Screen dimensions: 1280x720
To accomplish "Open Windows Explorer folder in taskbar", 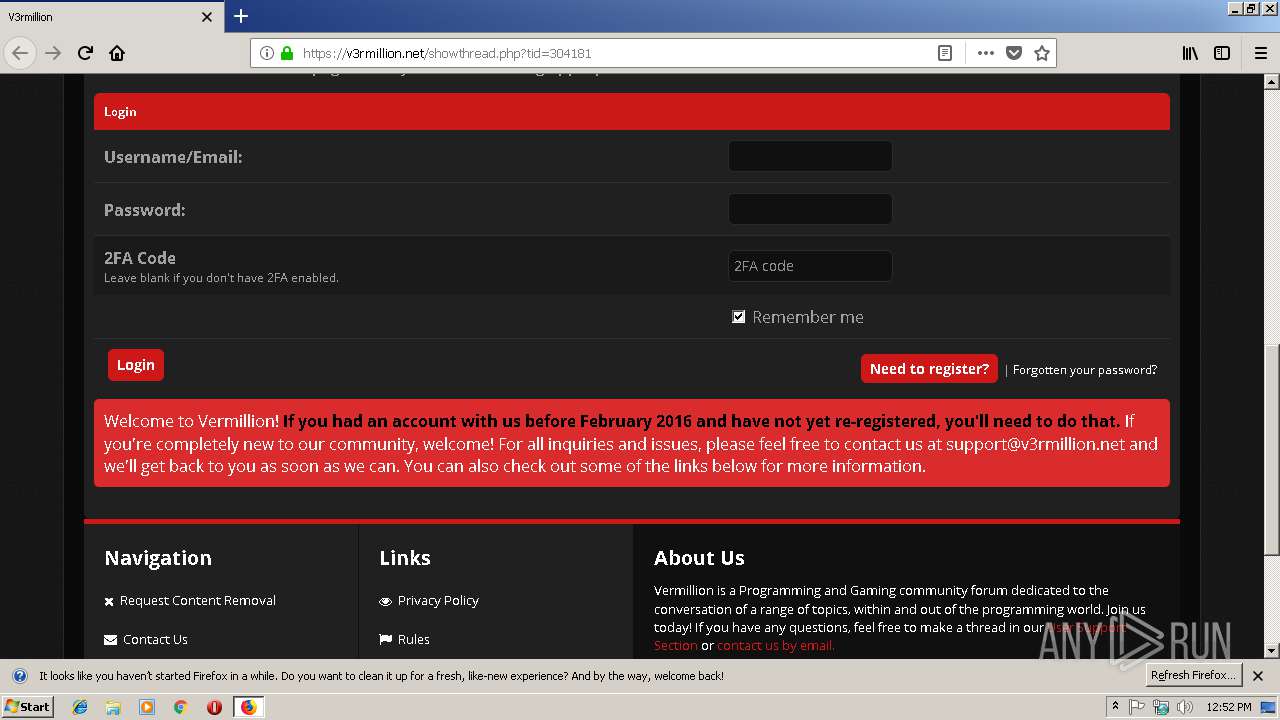I will pyautogui.click(x=113, y=707).
